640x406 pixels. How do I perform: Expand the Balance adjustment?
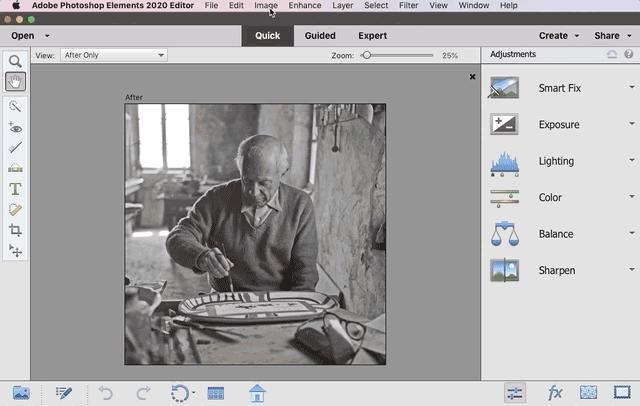pyautogui.click(x=631, y=233)
